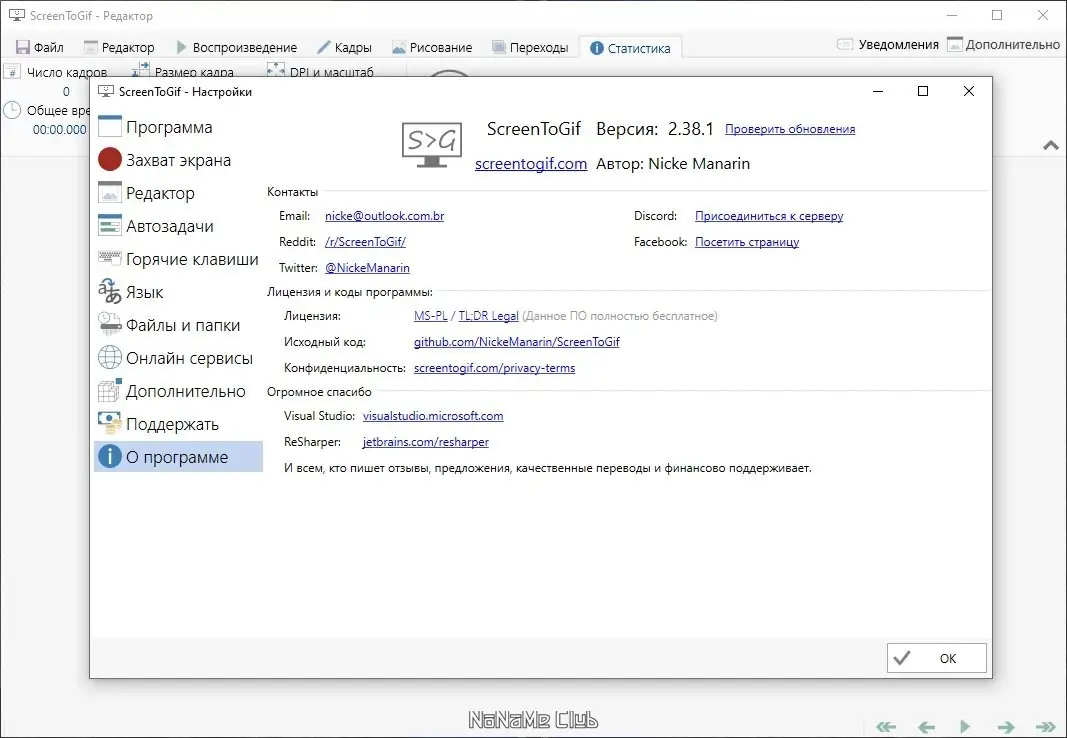Click the Общее время clock icon
Viewport: 1067px width, 738px height.
(12, 110)
